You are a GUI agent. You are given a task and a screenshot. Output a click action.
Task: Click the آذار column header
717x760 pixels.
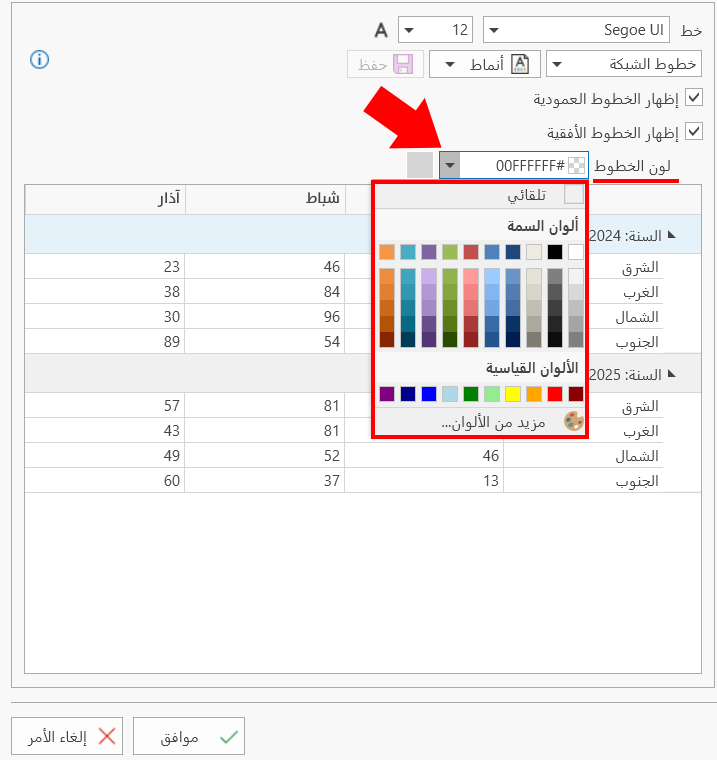pyautogui.click(x=105, y=199)
